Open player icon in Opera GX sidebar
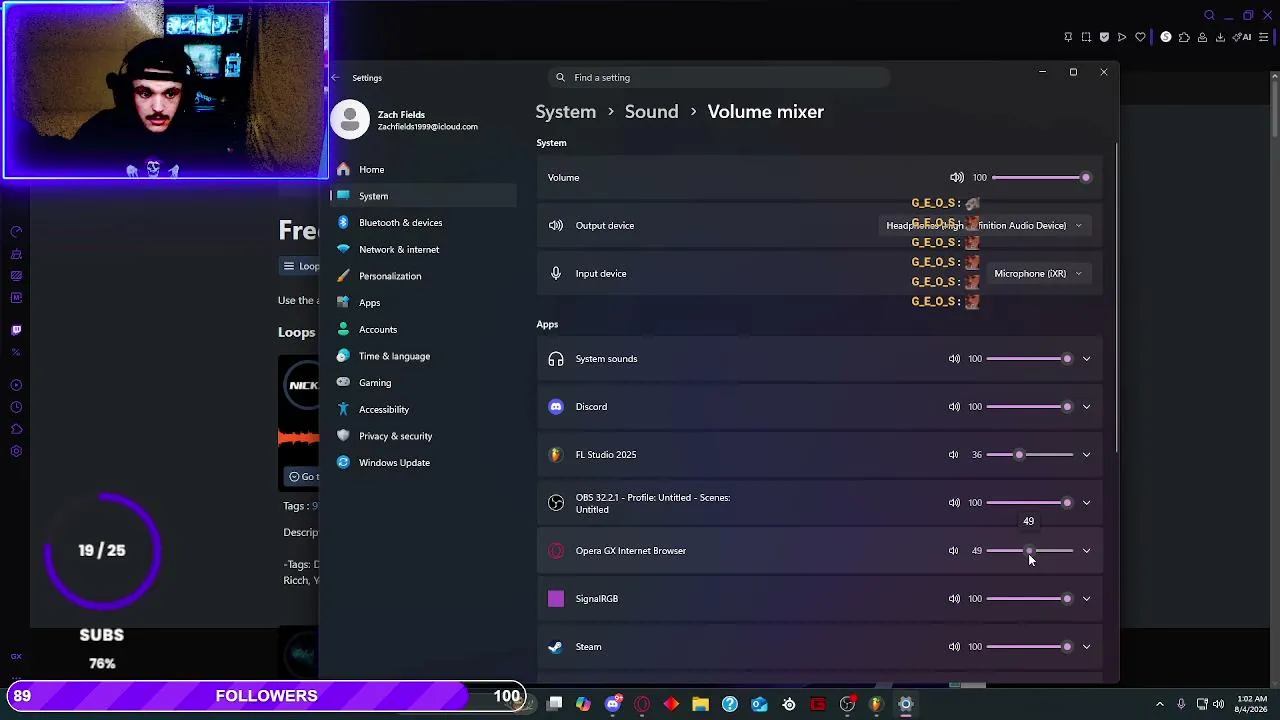1280x720 pixels. pyautogui.click(x=16, y=385)
